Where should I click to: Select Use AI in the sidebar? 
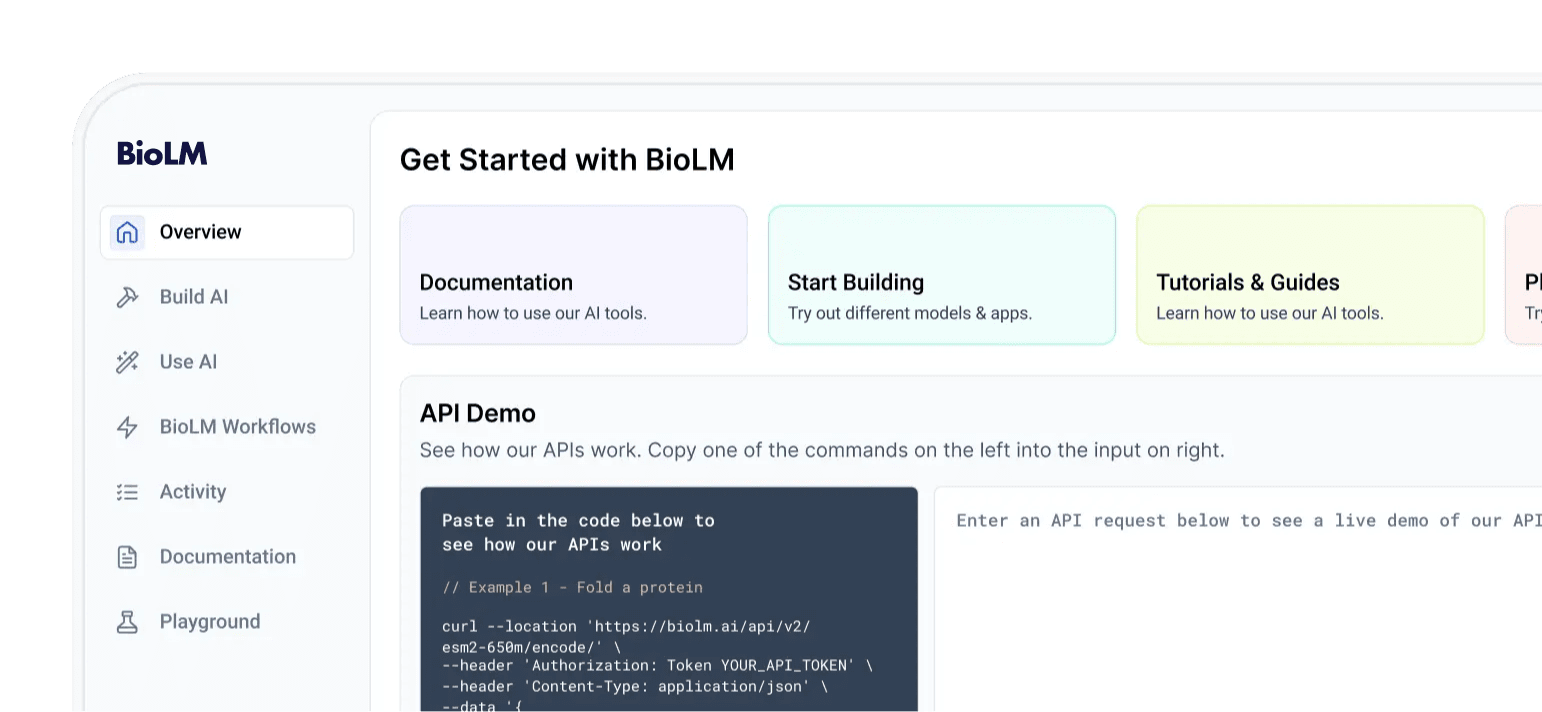(188, 362)
